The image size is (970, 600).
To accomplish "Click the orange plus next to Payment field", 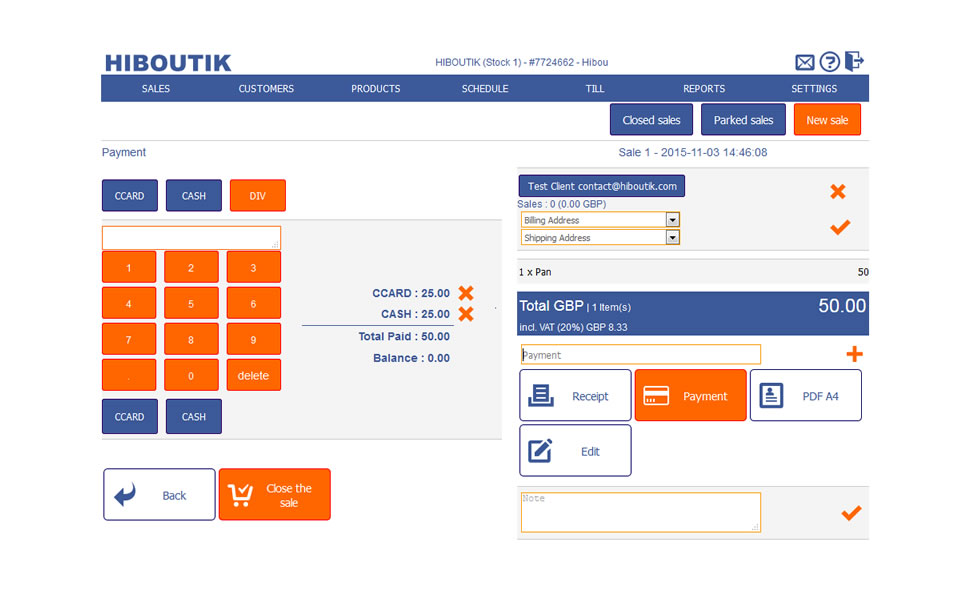I will pos(854,354).
